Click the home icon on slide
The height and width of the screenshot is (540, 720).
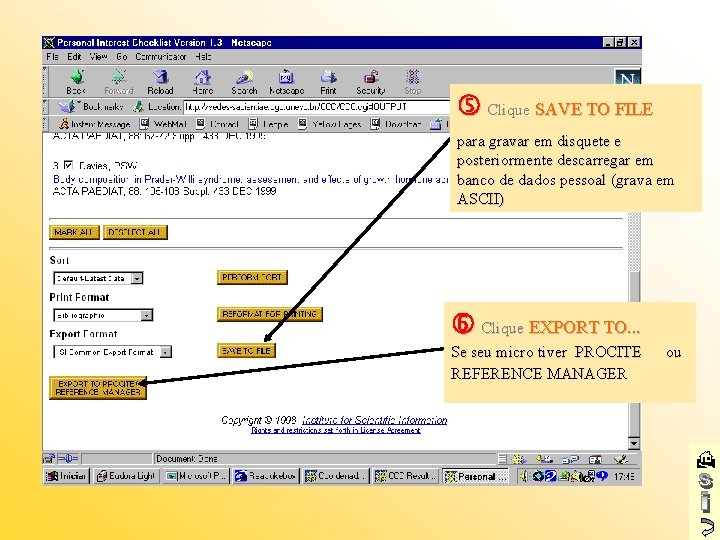pos(705,460)
